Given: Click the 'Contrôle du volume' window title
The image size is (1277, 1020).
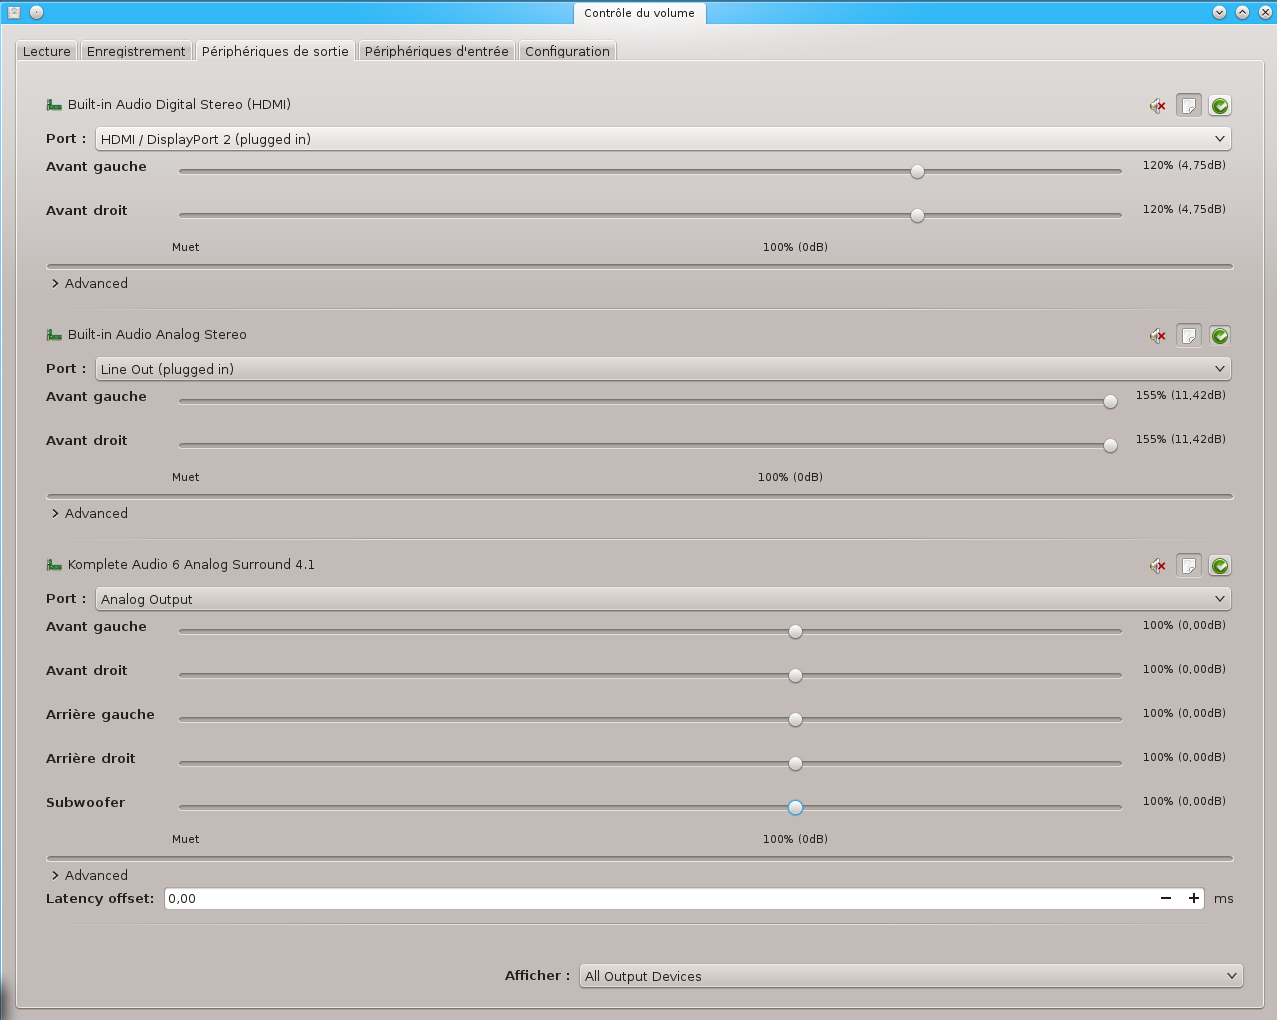Looking at the screenshot, I should click(639, 13).
